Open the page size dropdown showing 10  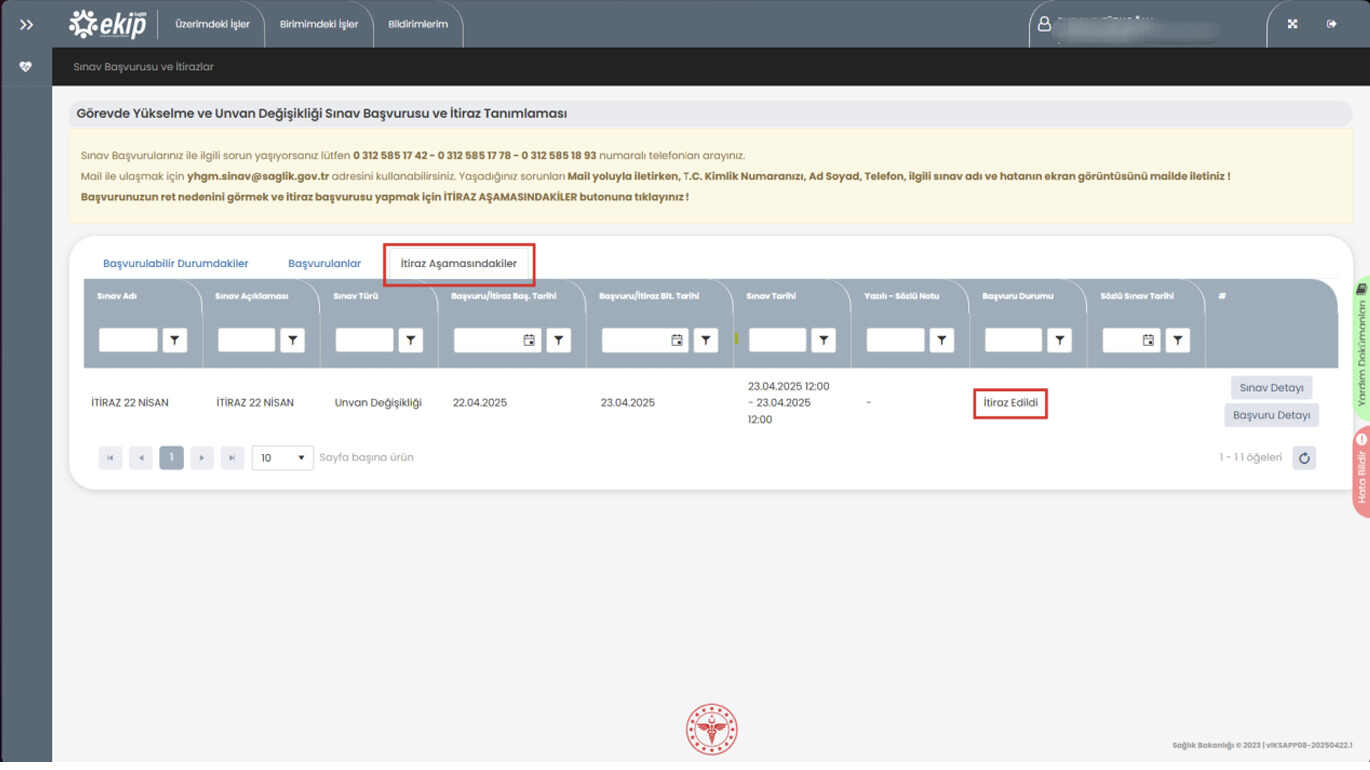tap(283, 458)
